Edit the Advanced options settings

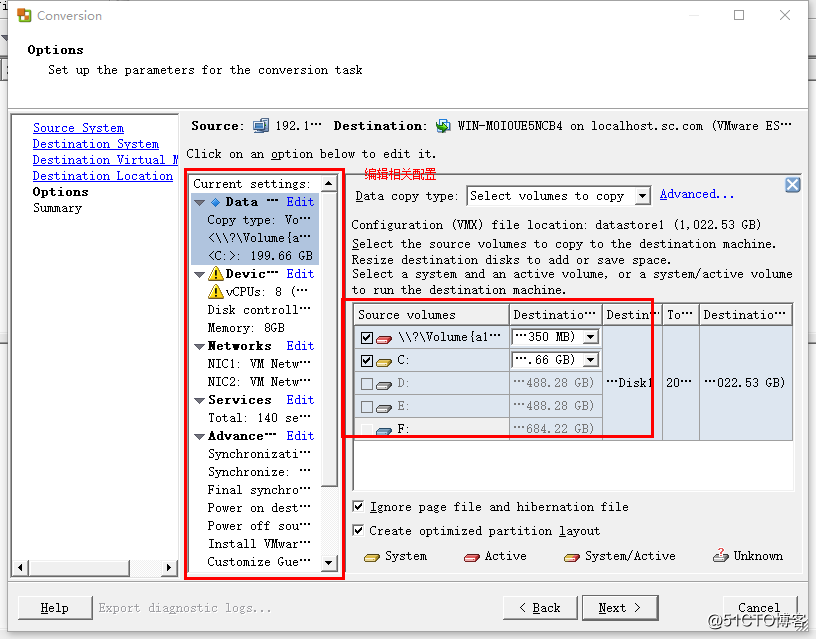click(x=300, y=436)
